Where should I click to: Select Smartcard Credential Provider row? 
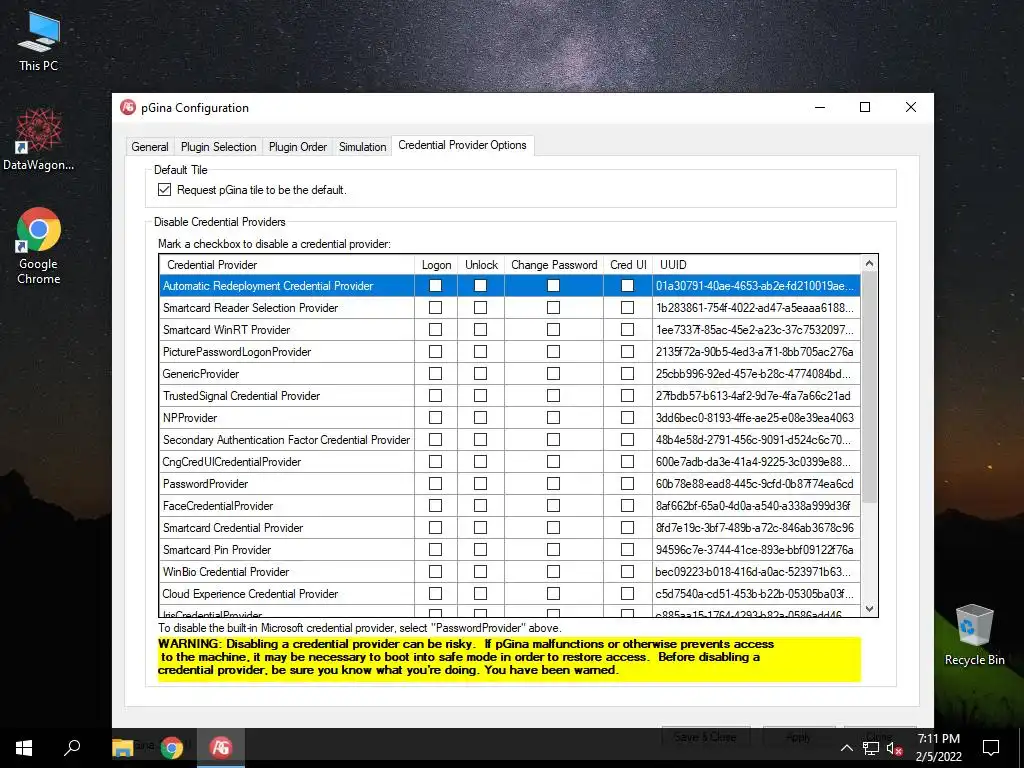coord(510,528)
